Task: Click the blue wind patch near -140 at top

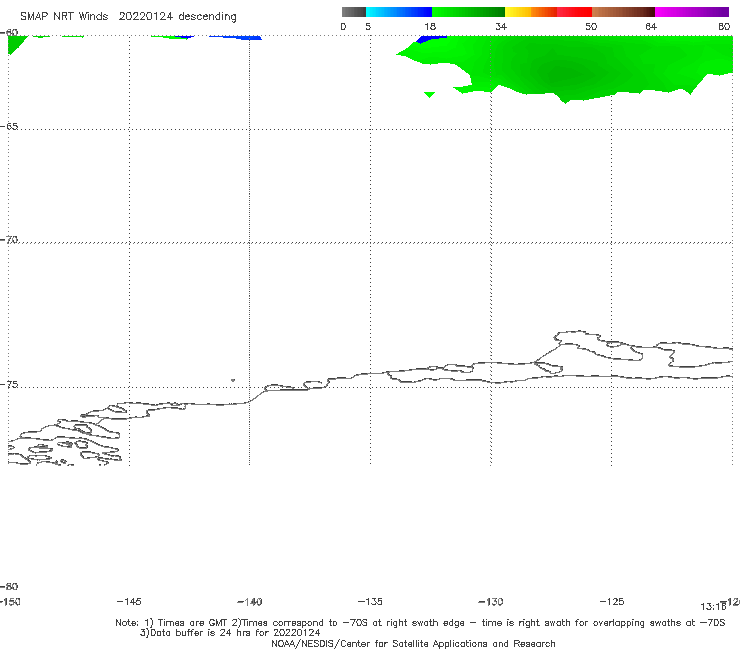Action: click(x=236, y=37)
